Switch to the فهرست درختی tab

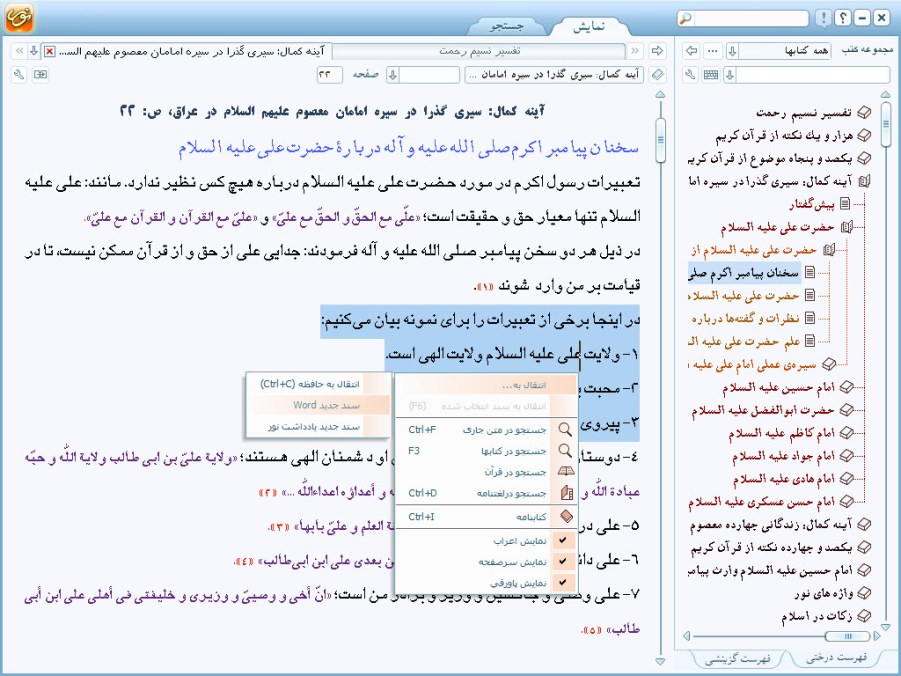tap(837, 658)
